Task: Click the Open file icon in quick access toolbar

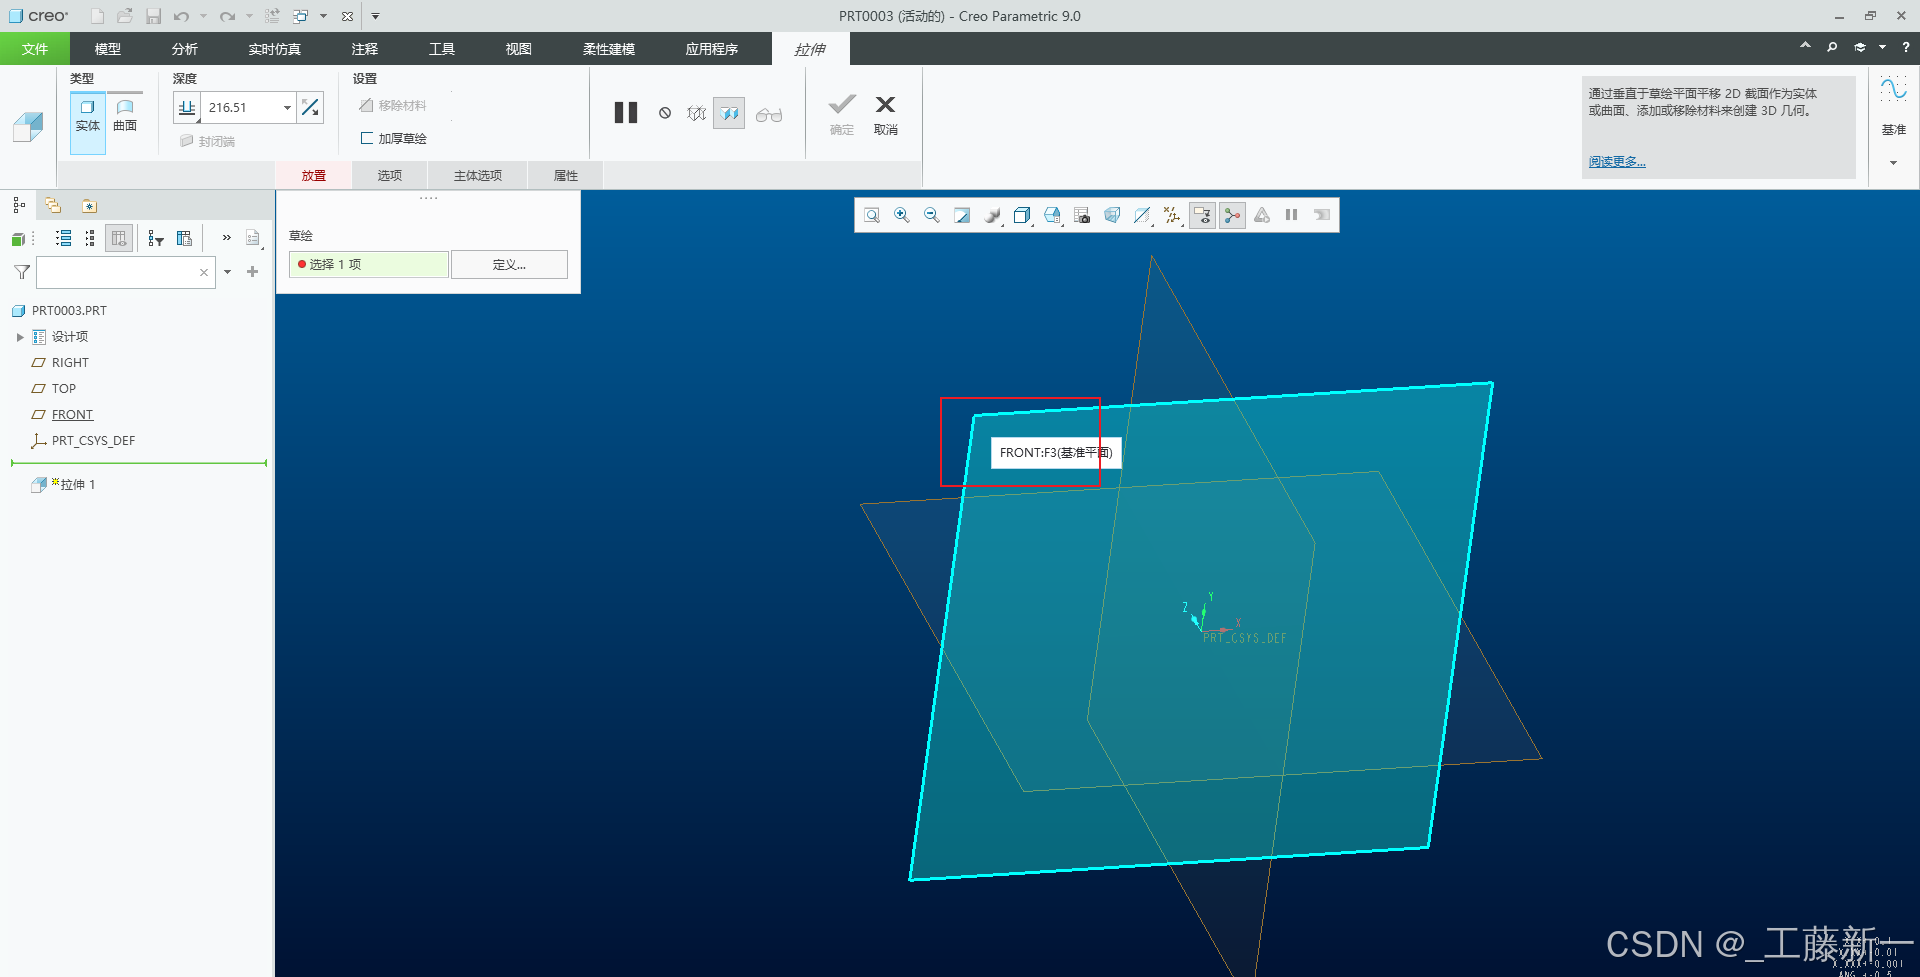Action: coord(125,16)
